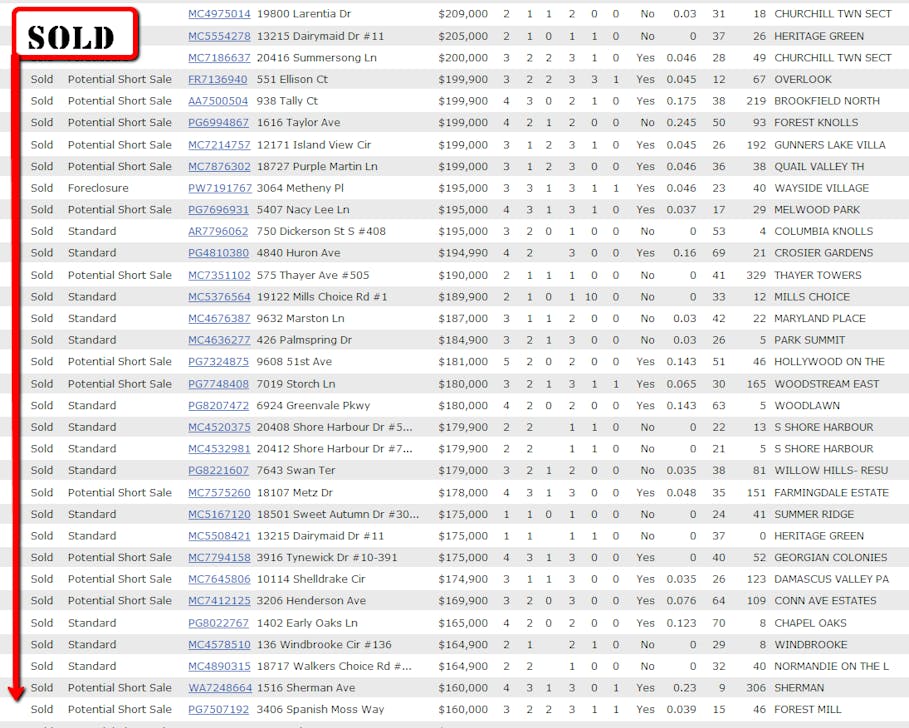Select MLS number AA7500504

[x=218, y=101]
